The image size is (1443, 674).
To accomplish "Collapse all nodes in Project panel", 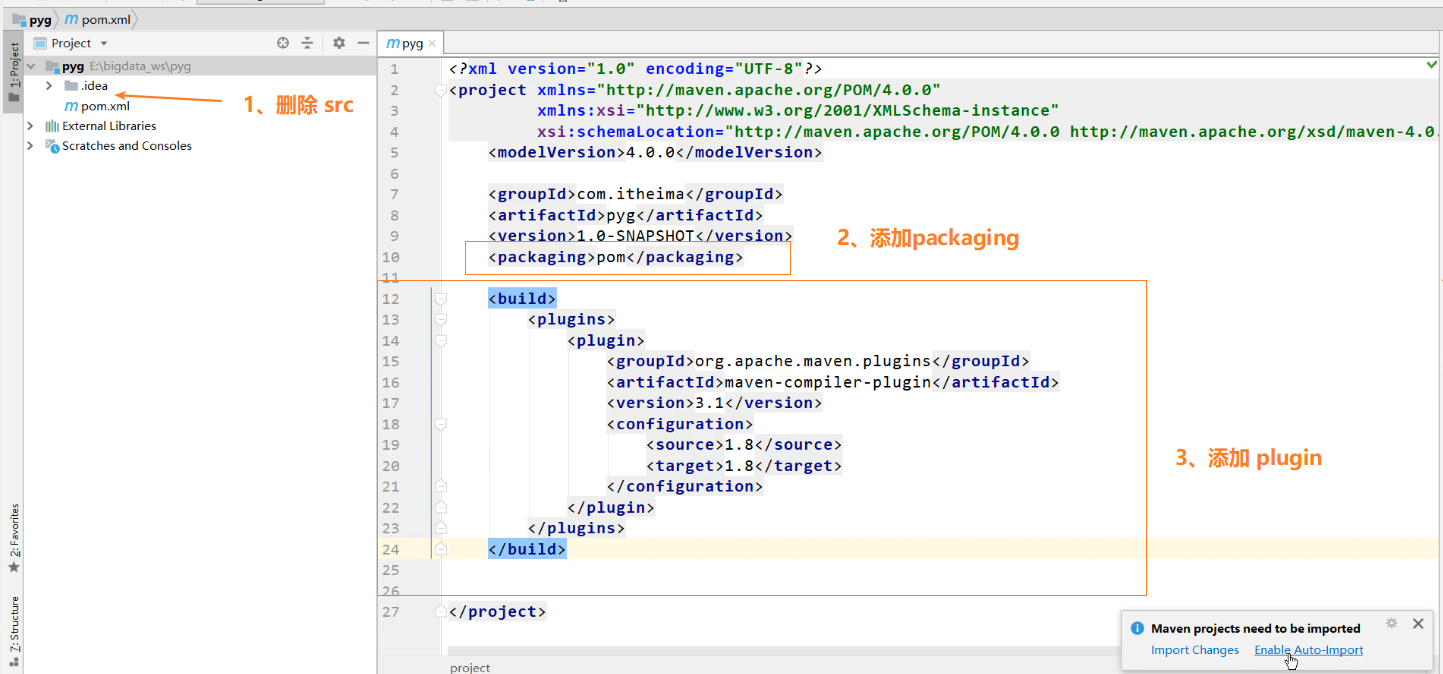I will pyautogui.click(x=308, y=43).
